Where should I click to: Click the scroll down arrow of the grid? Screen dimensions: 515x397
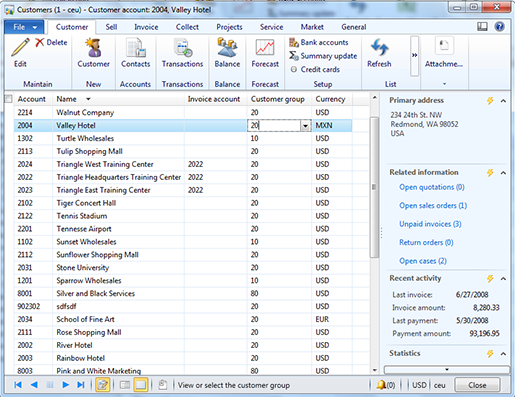pos(374,370)
